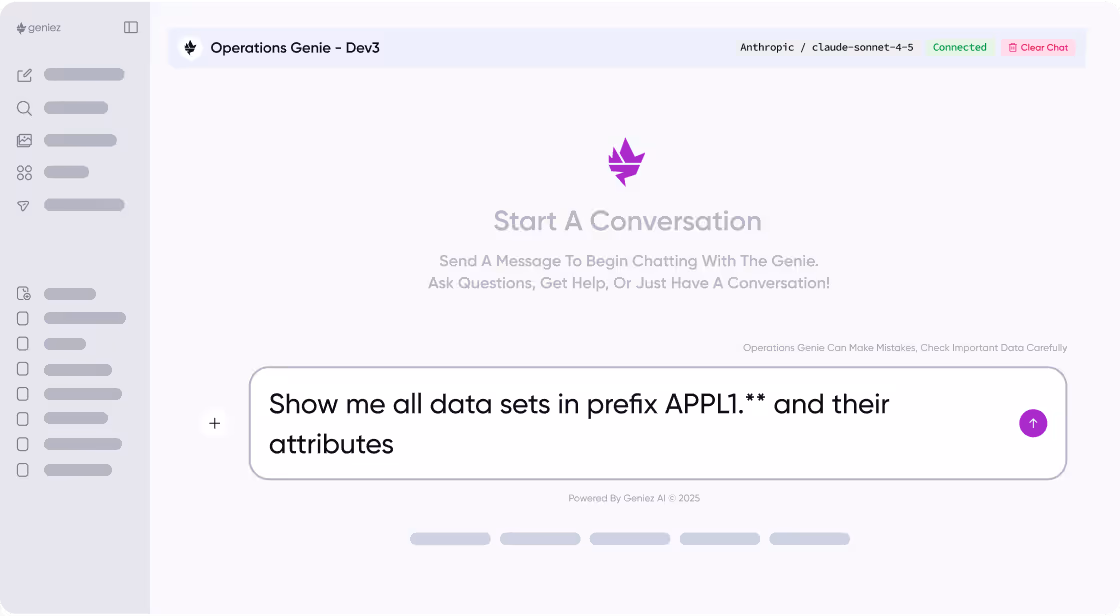The height and width of the screenshot is (616, 1120).
Task: Check the first checkbox in the sidebar list
Action: pos(23,318)
